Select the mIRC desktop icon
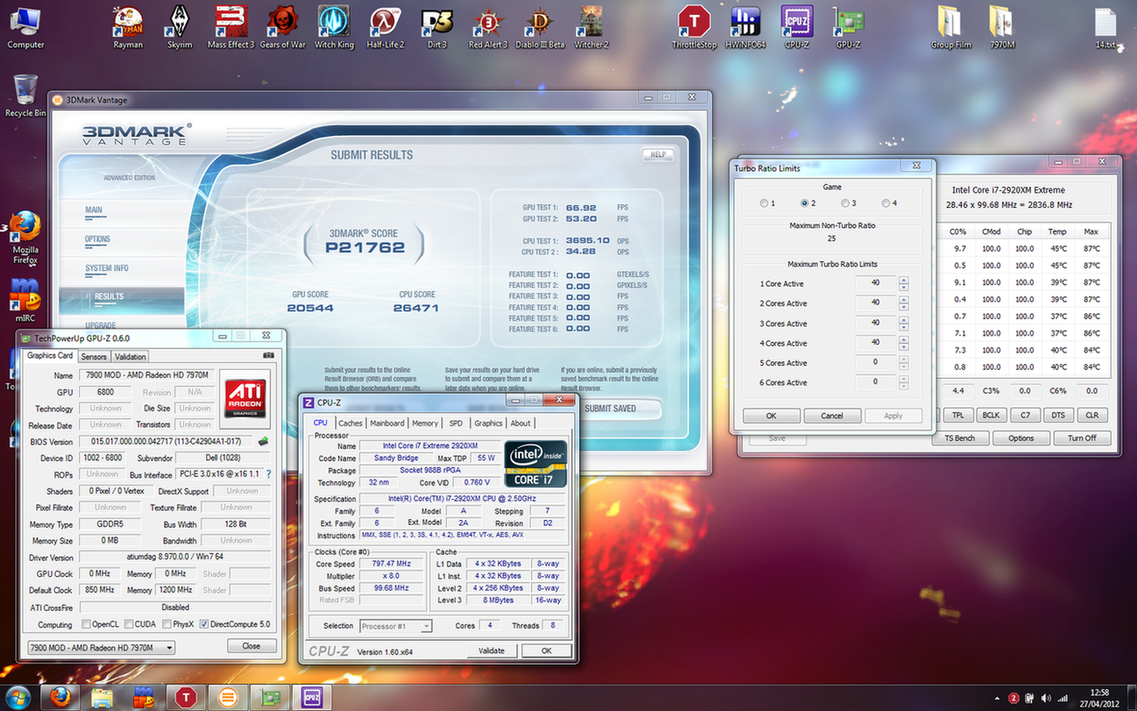This screenshot has height=711, width=1137. [x=25, y=300]
